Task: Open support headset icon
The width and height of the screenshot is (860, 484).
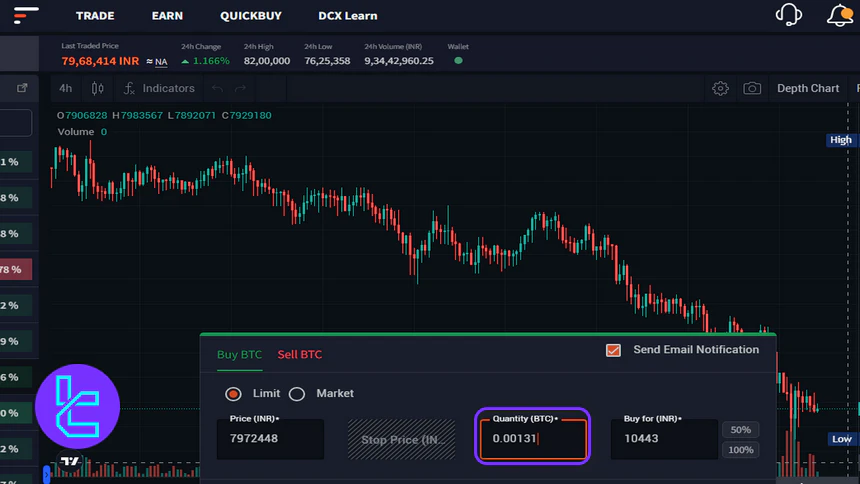Action: [789, 15]
